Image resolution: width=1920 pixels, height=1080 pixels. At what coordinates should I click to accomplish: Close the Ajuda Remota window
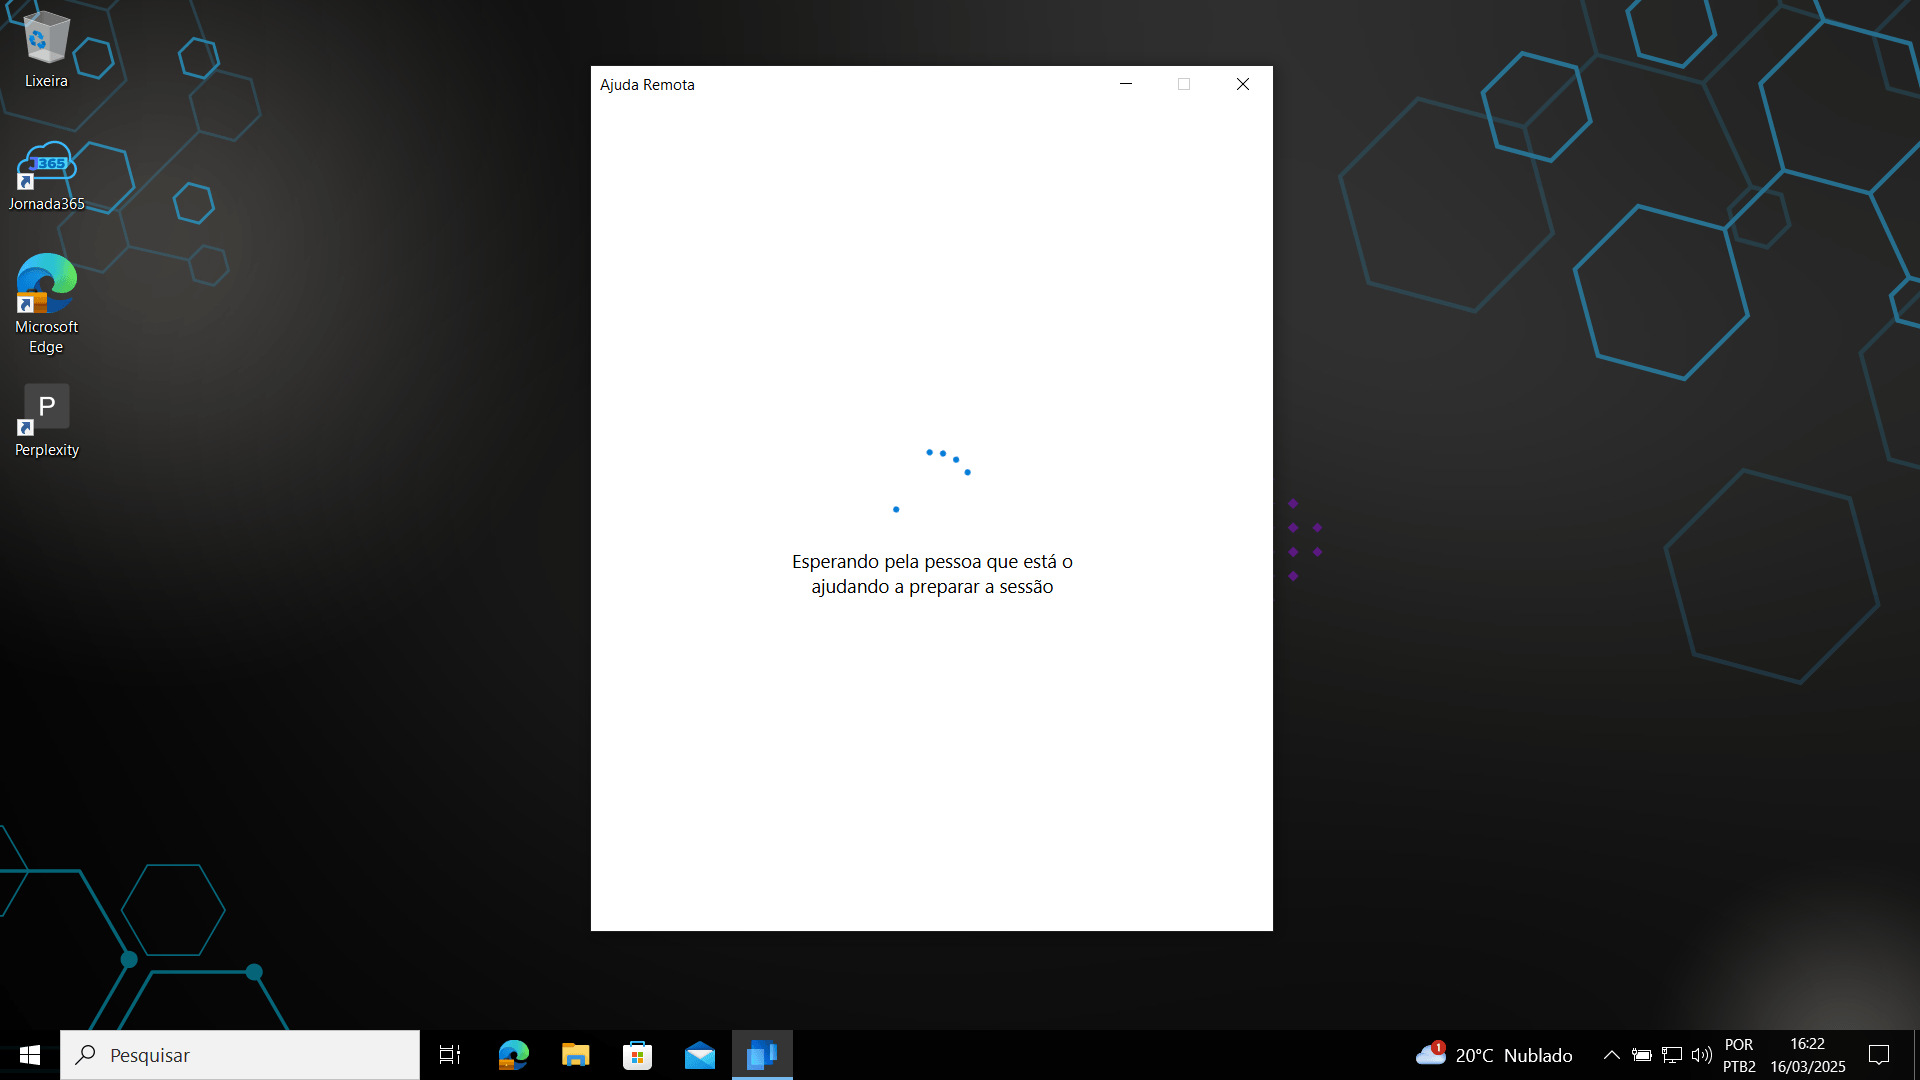[1243, 84]
